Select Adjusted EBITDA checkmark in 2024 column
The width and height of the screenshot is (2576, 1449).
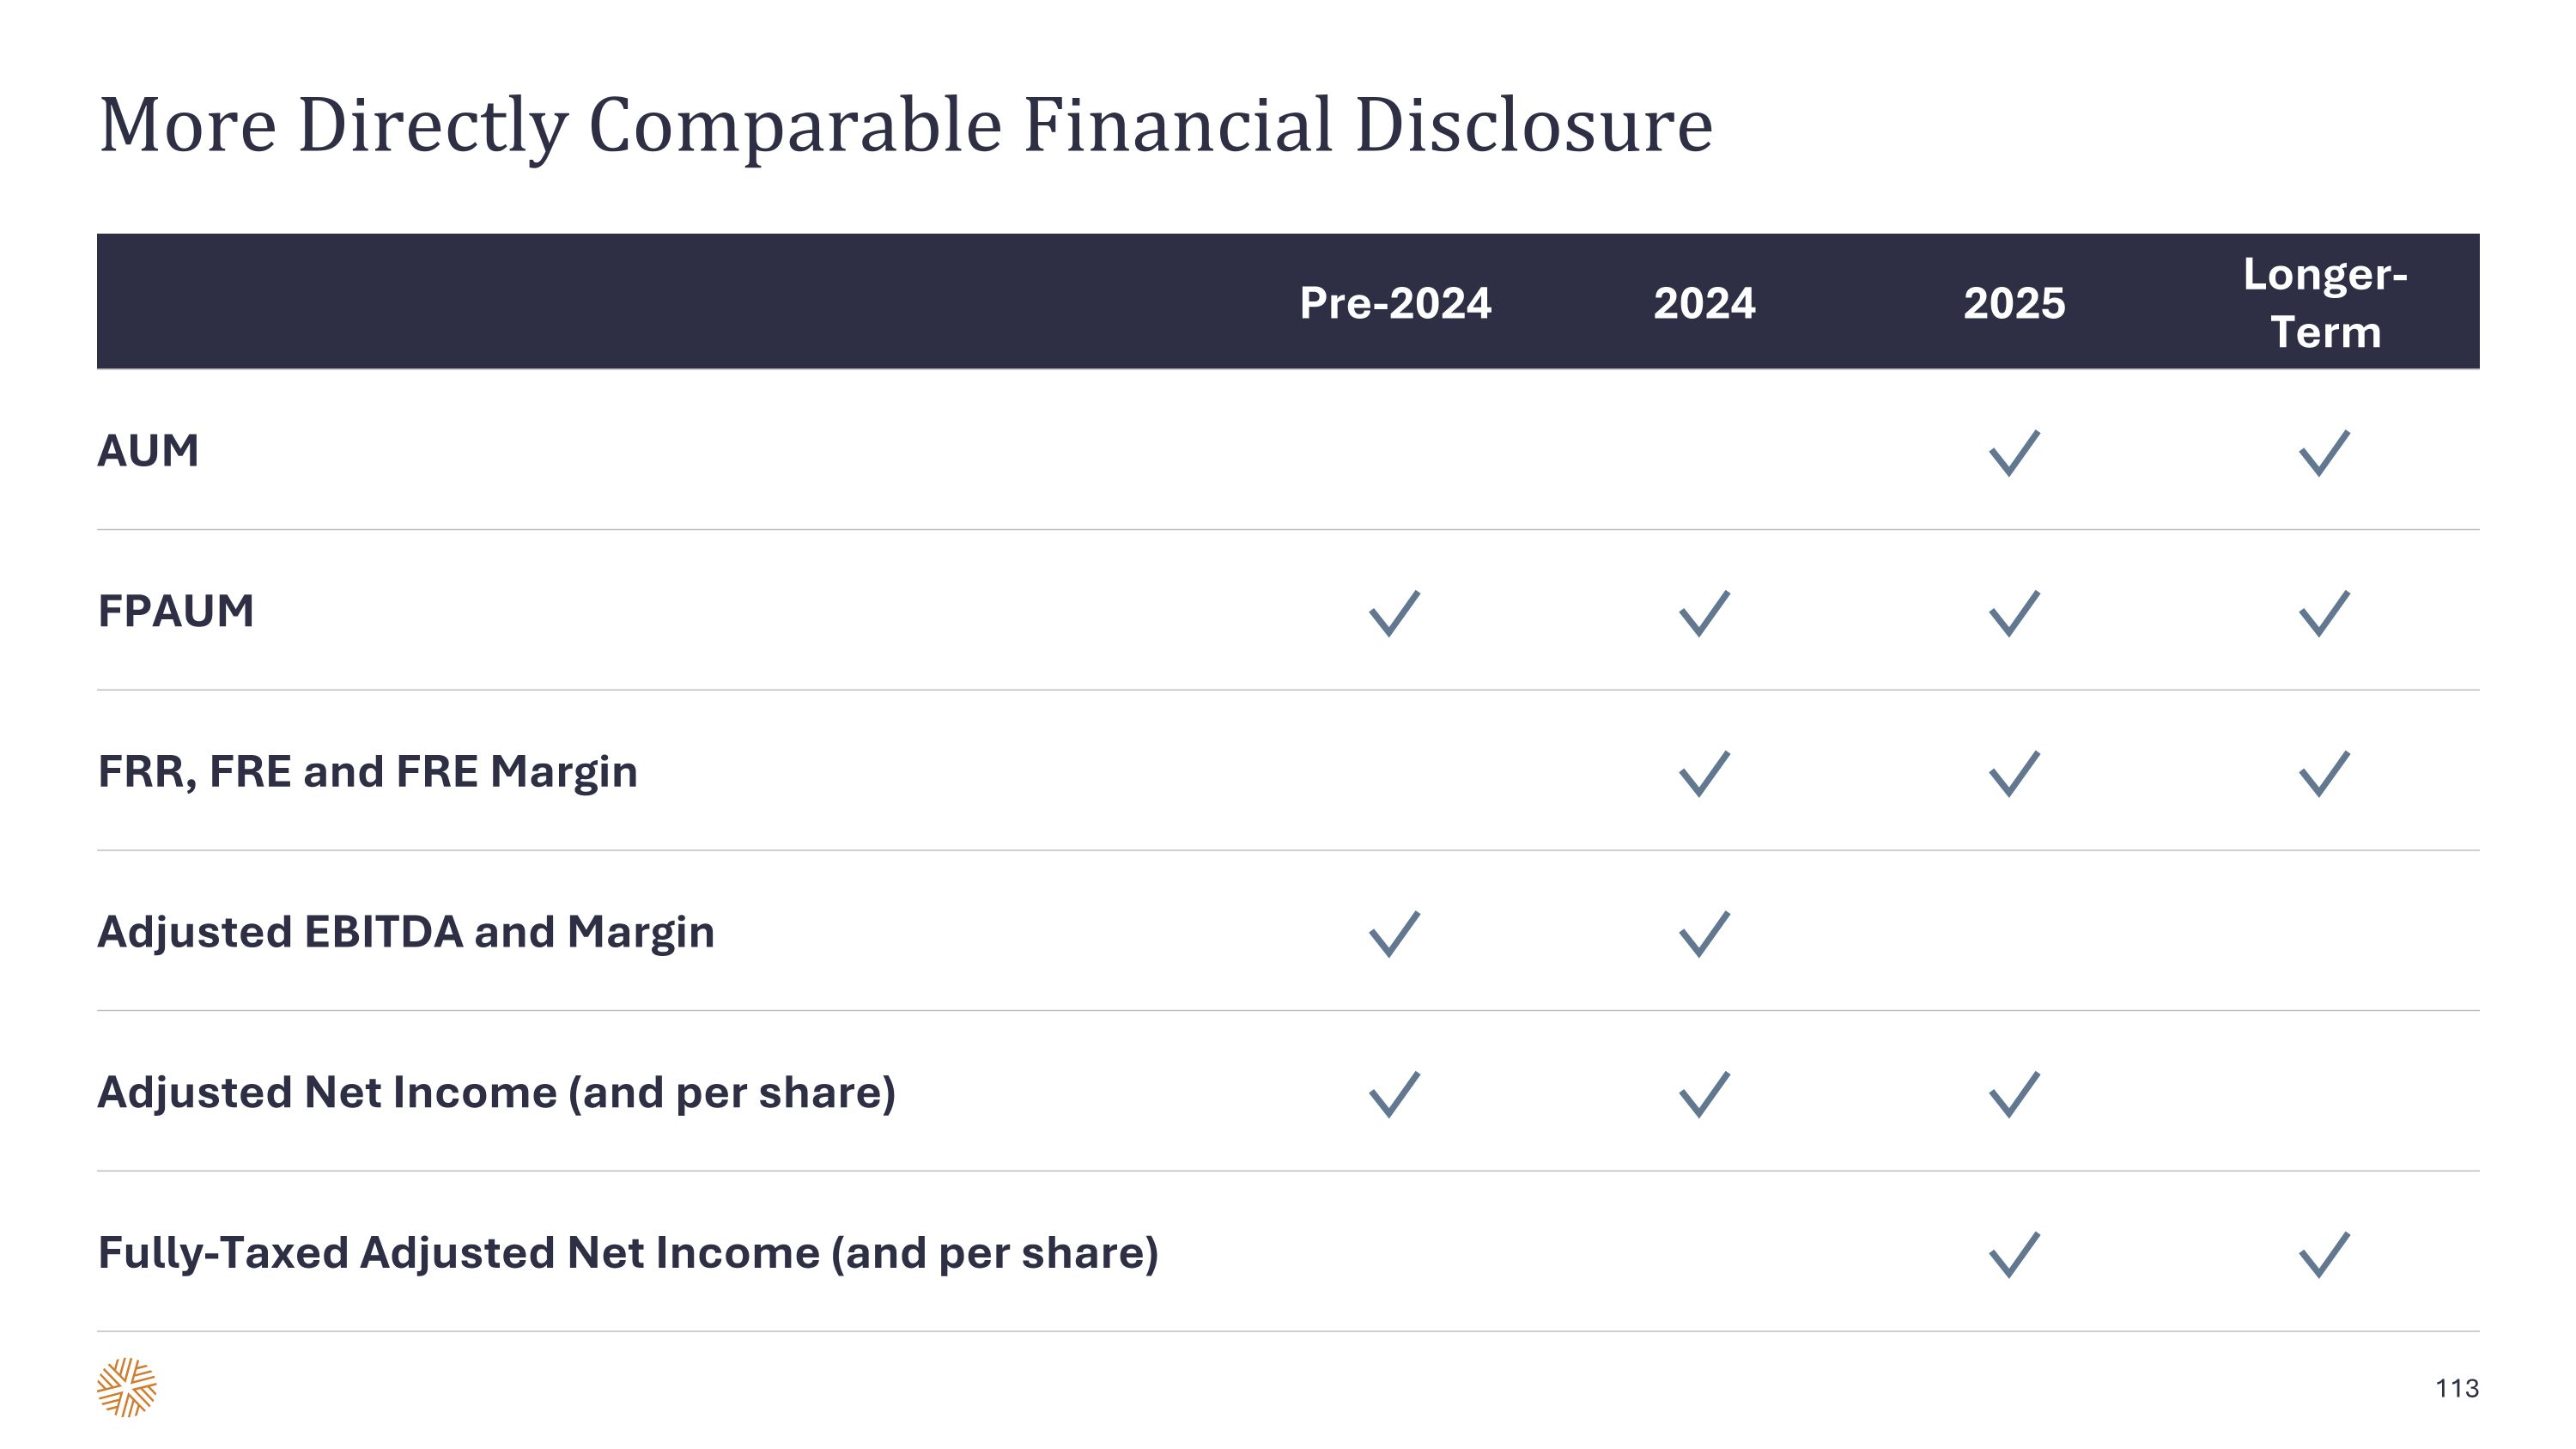tap(1704, 934)
